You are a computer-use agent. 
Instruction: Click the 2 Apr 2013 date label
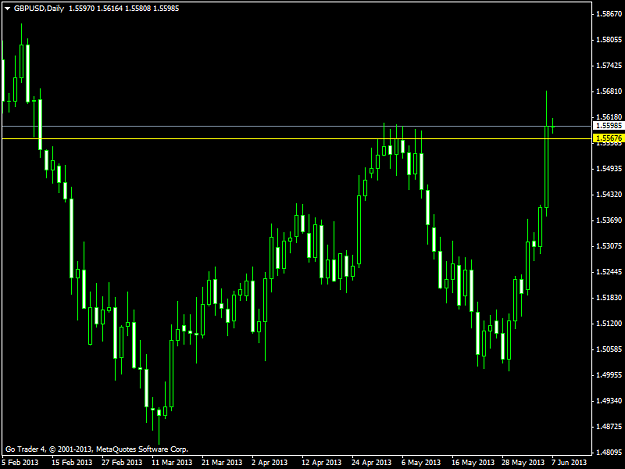click(269, 462)
